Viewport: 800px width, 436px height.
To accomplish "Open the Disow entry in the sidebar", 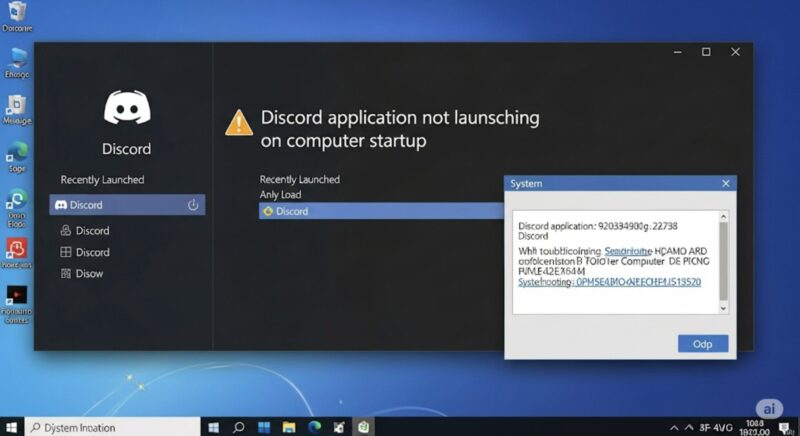I will [82, 273].
